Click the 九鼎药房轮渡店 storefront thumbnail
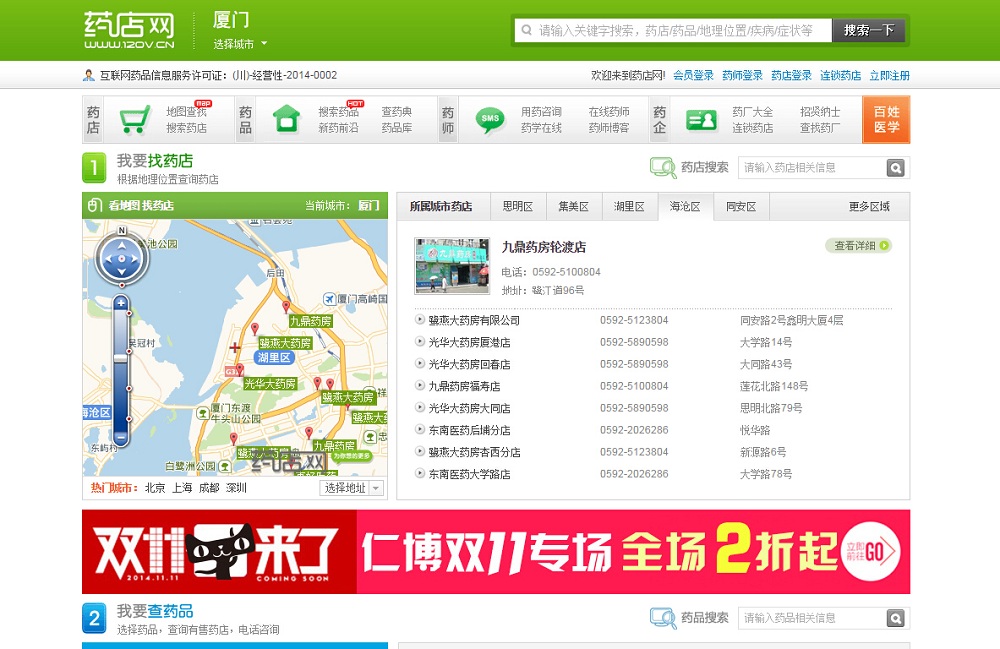This screenshot has height=649, width=1000. pyautogui.click(x=452, y=266)
